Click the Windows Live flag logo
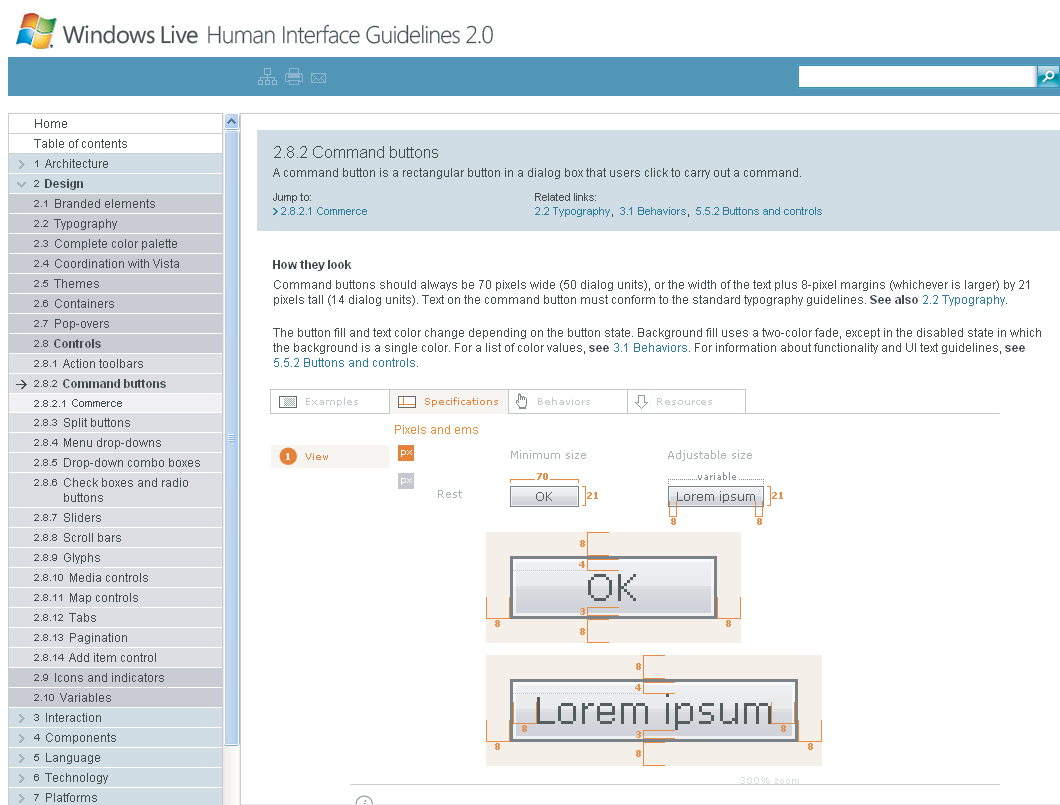This screenshot has width=1060, height=805. point(36,31)
